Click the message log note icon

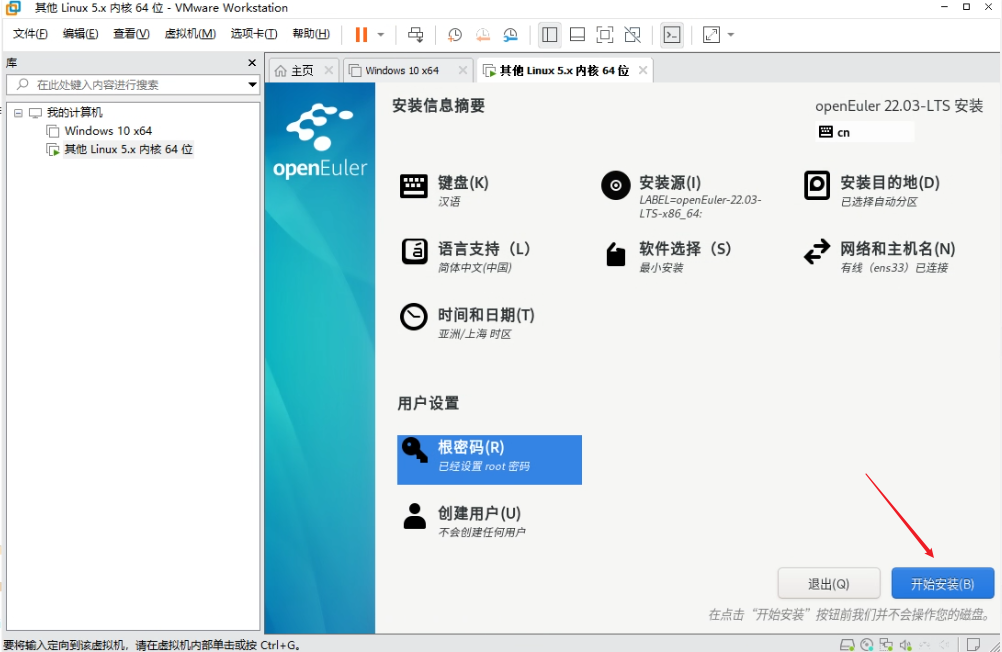[973, 644]
